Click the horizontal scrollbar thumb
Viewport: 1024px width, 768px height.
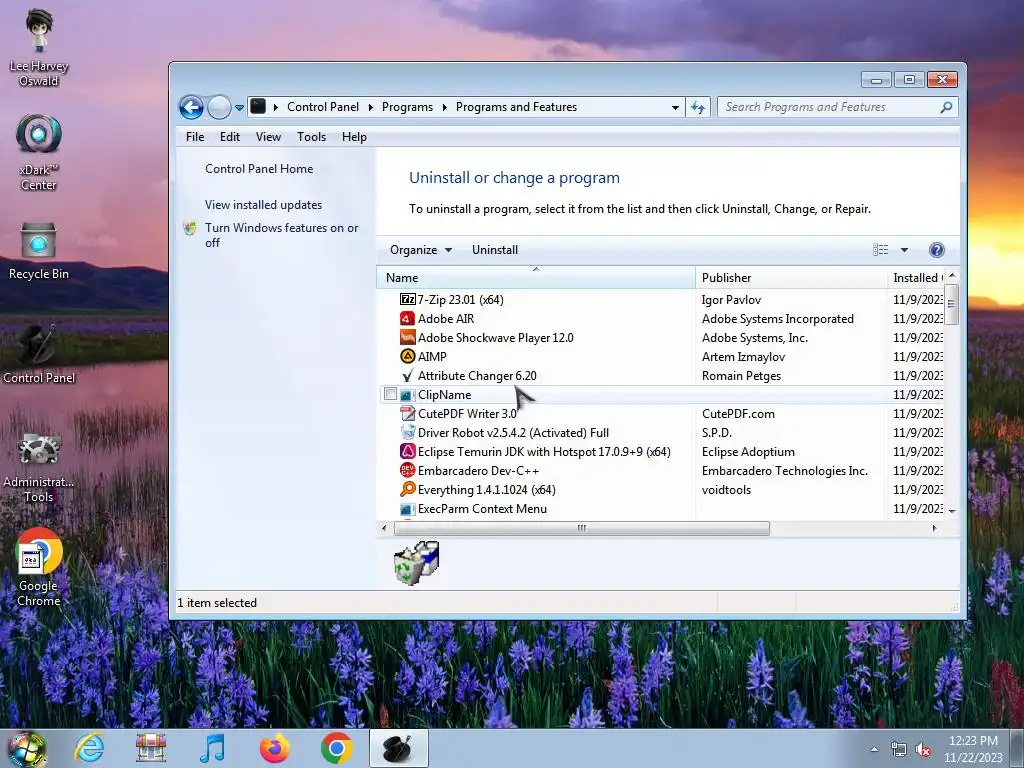582,528
